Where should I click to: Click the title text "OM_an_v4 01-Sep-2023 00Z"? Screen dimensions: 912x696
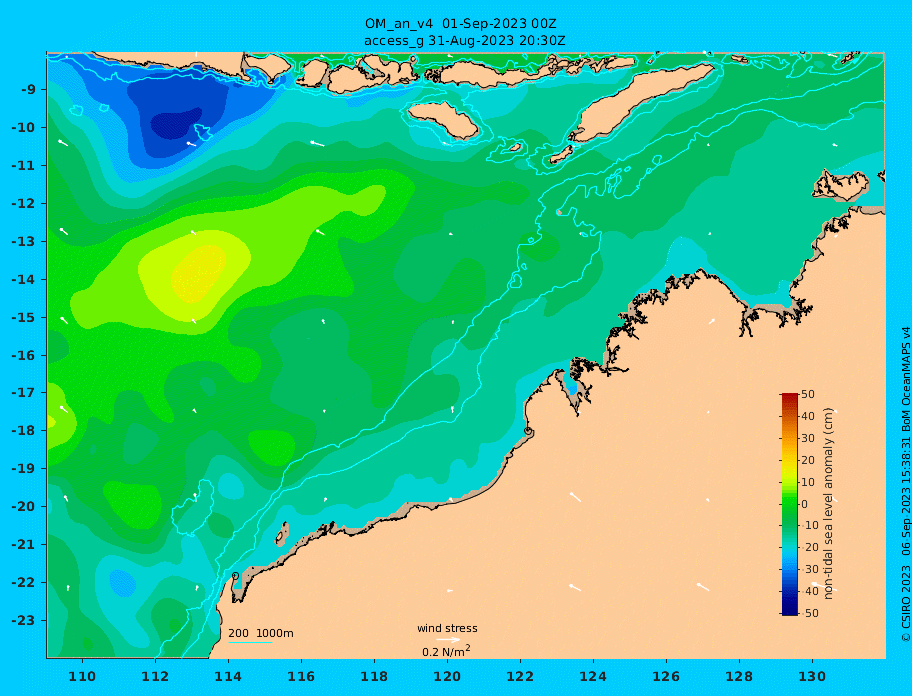click(461, 24)
